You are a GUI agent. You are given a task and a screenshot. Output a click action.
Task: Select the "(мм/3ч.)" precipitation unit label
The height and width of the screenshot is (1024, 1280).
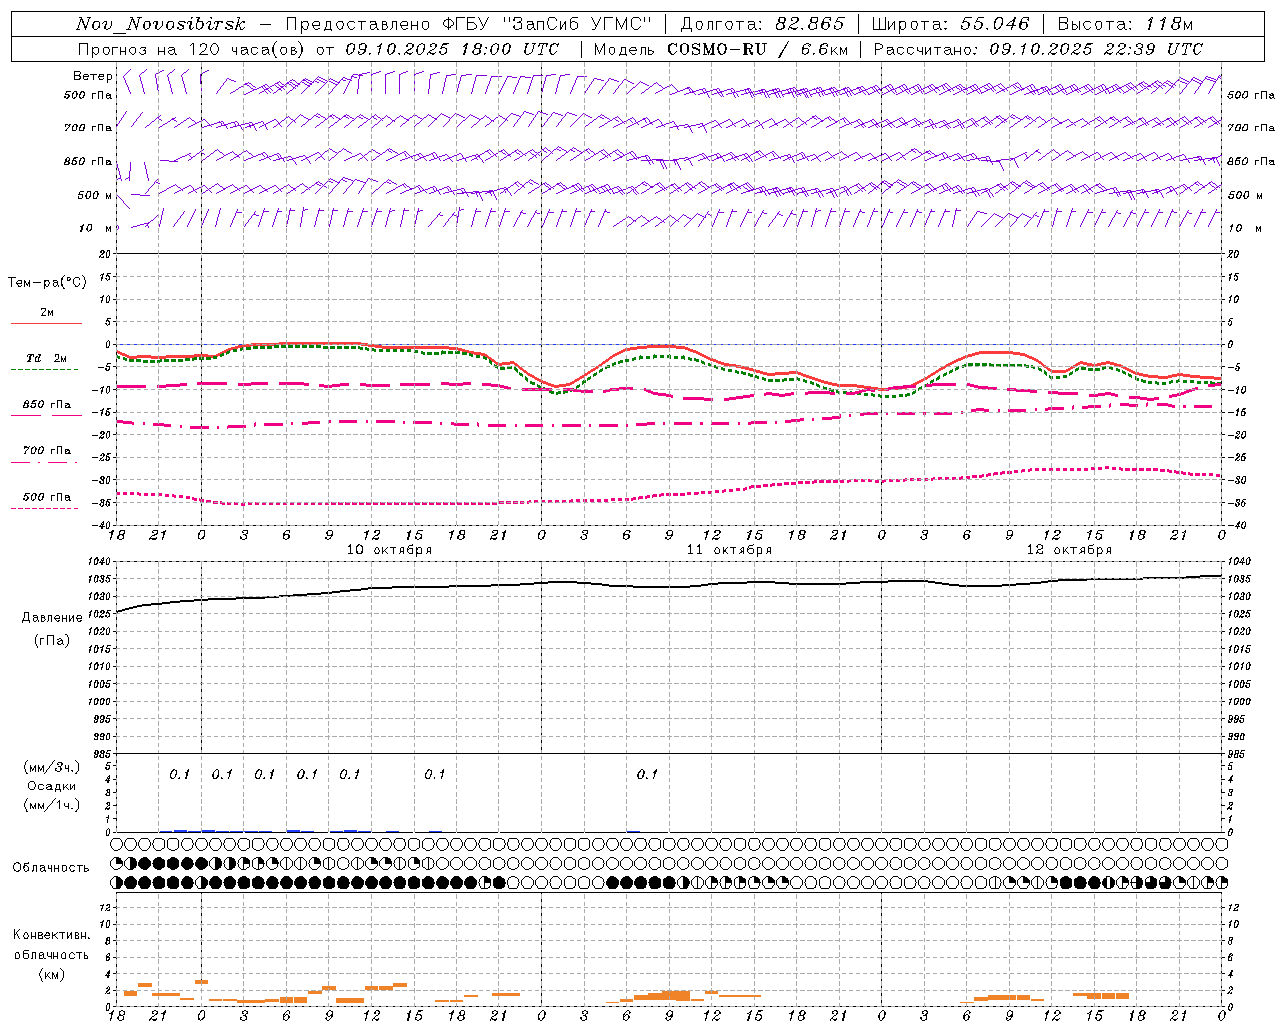click(x=52, y=767)
